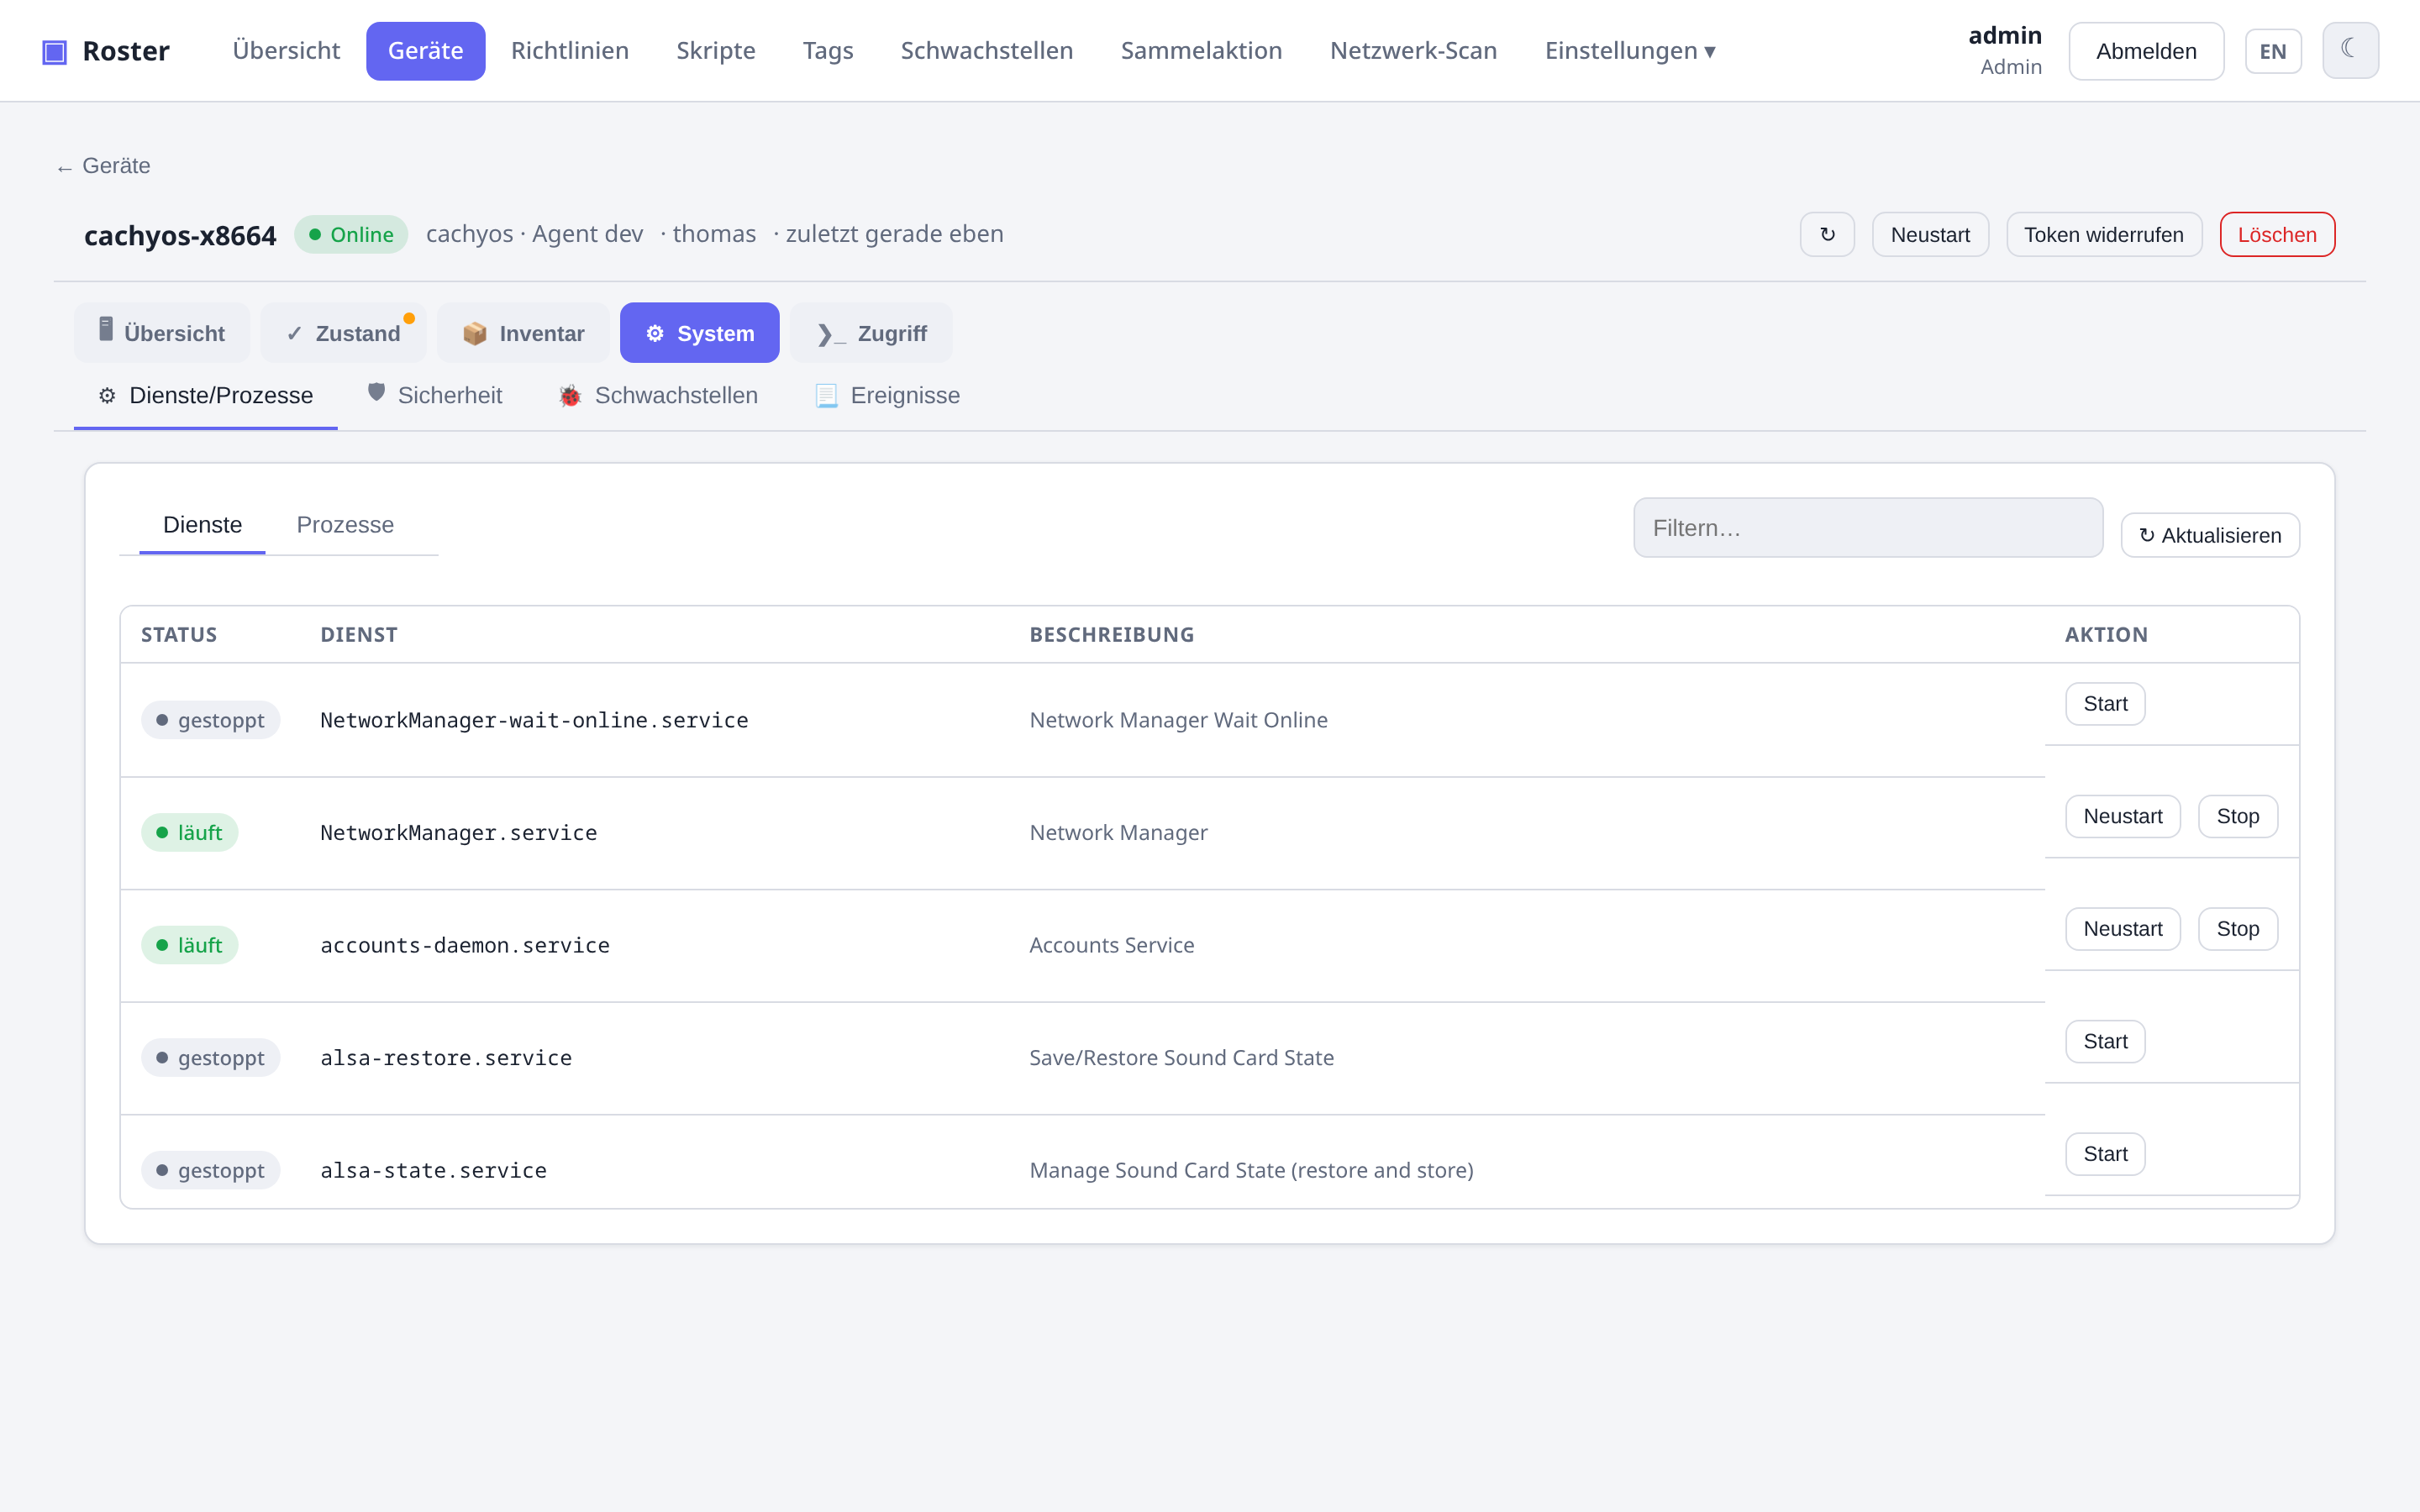The image size is (2420, 1512).
Task: Open the Übersicht device tab
Action: tap(162, 332)
